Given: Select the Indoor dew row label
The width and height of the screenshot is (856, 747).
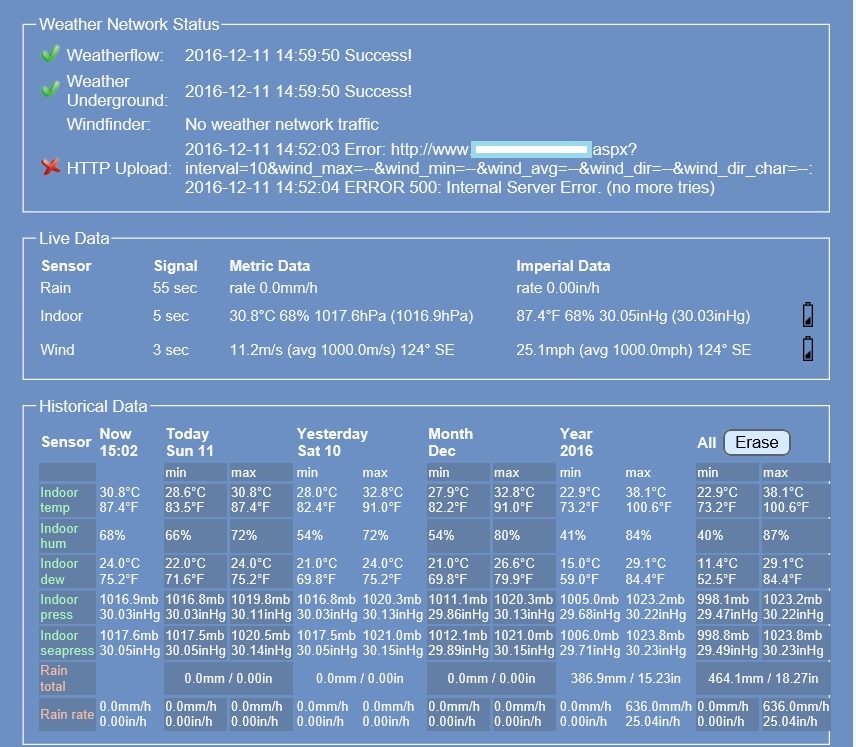Looking at the screenshot, I should [59, 571].
